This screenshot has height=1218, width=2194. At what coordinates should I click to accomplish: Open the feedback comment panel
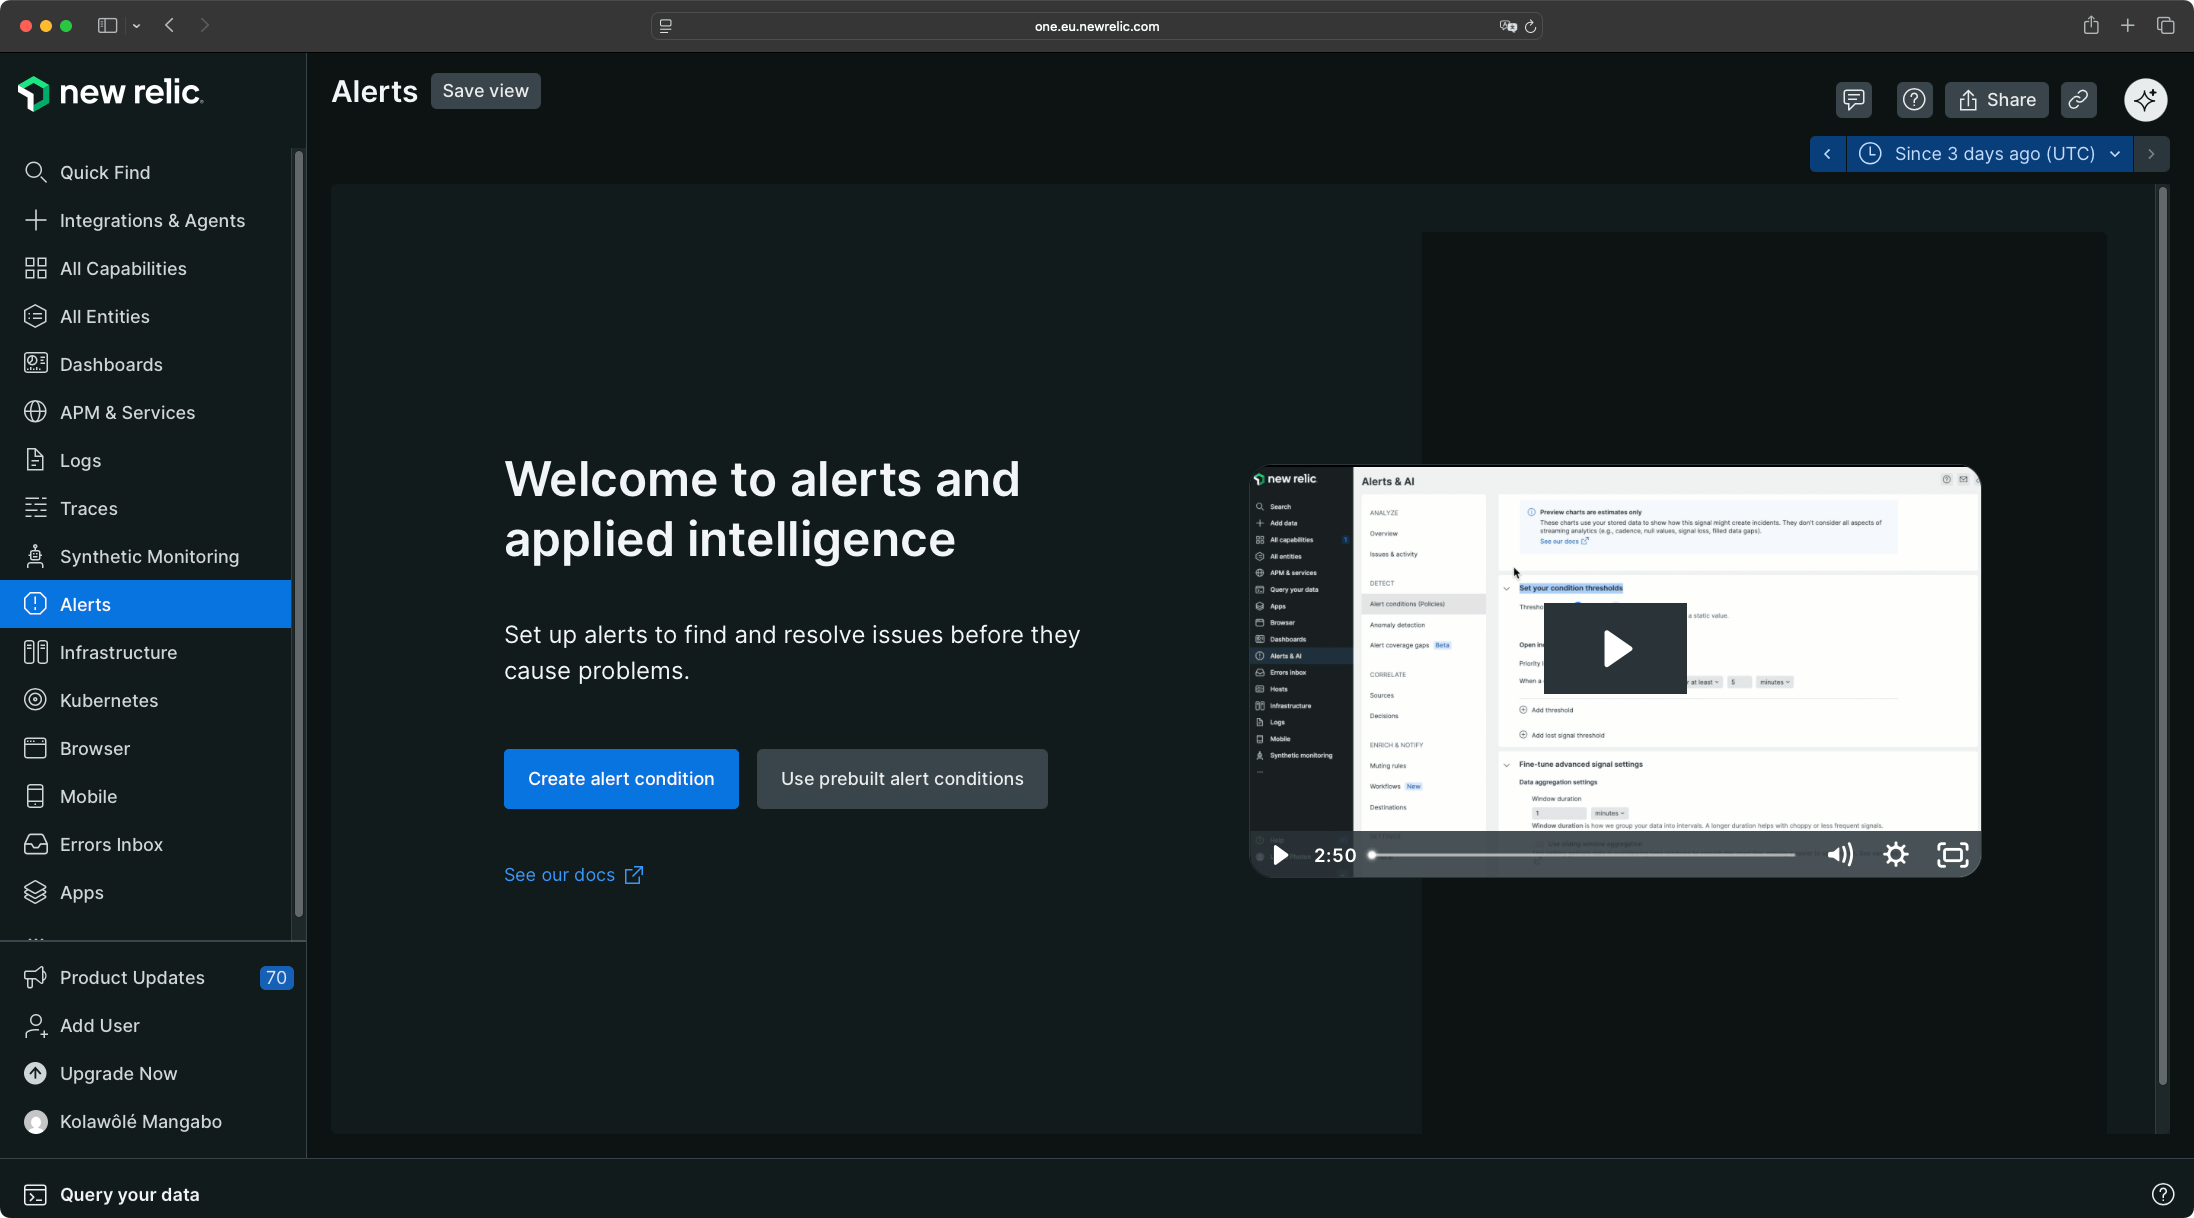pos(1853,99)
